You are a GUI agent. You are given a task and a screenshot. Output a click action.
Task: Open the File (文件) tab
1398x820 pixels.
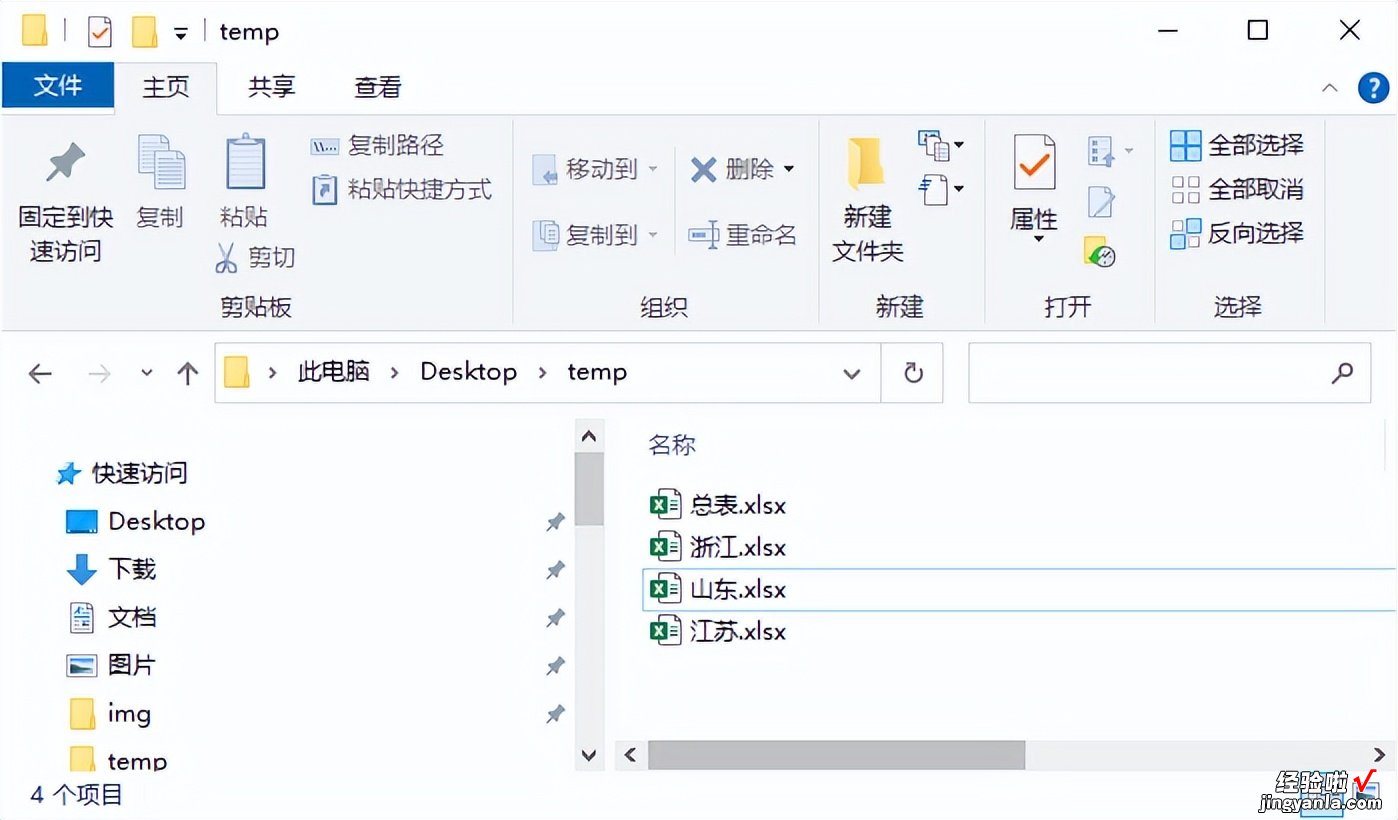pyautogui.click(x=58, y=87)
